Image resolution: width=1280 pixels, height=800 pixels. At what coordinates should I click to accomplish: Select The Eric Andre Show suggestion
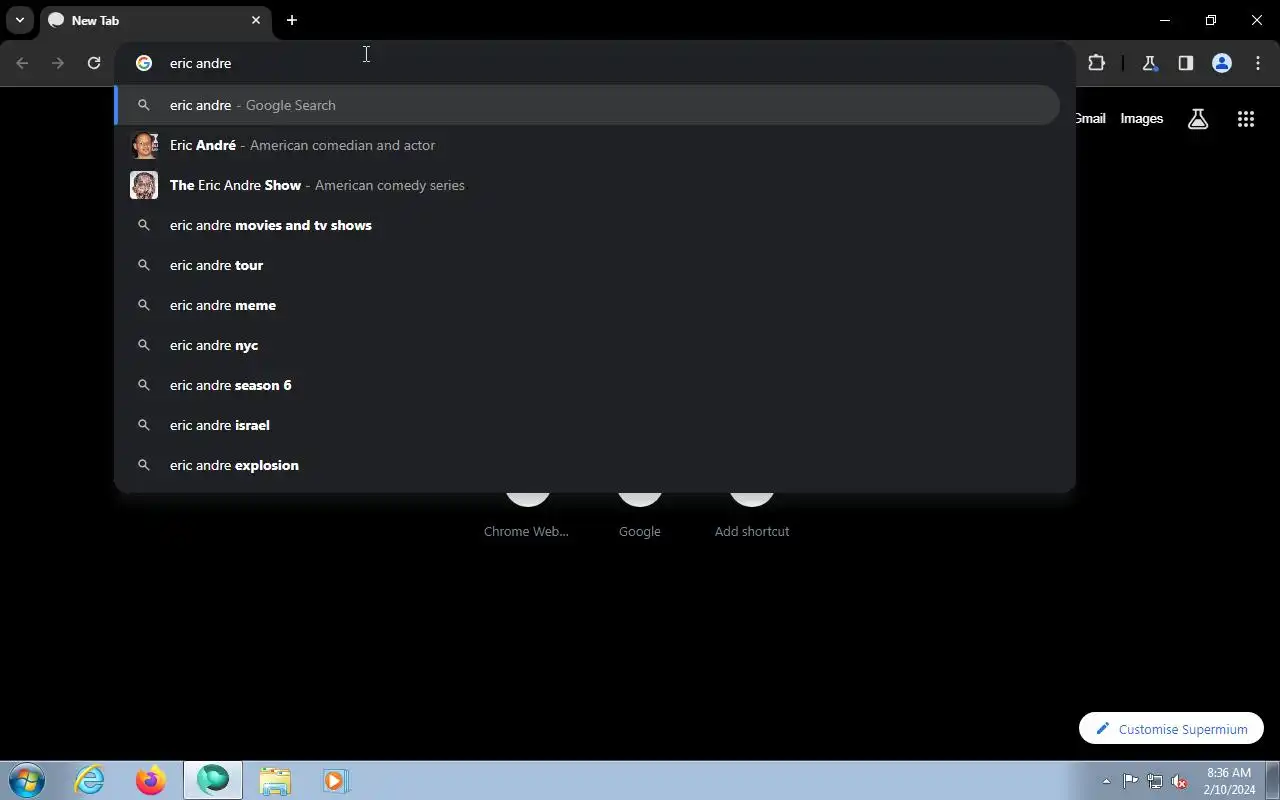[587, 185]
